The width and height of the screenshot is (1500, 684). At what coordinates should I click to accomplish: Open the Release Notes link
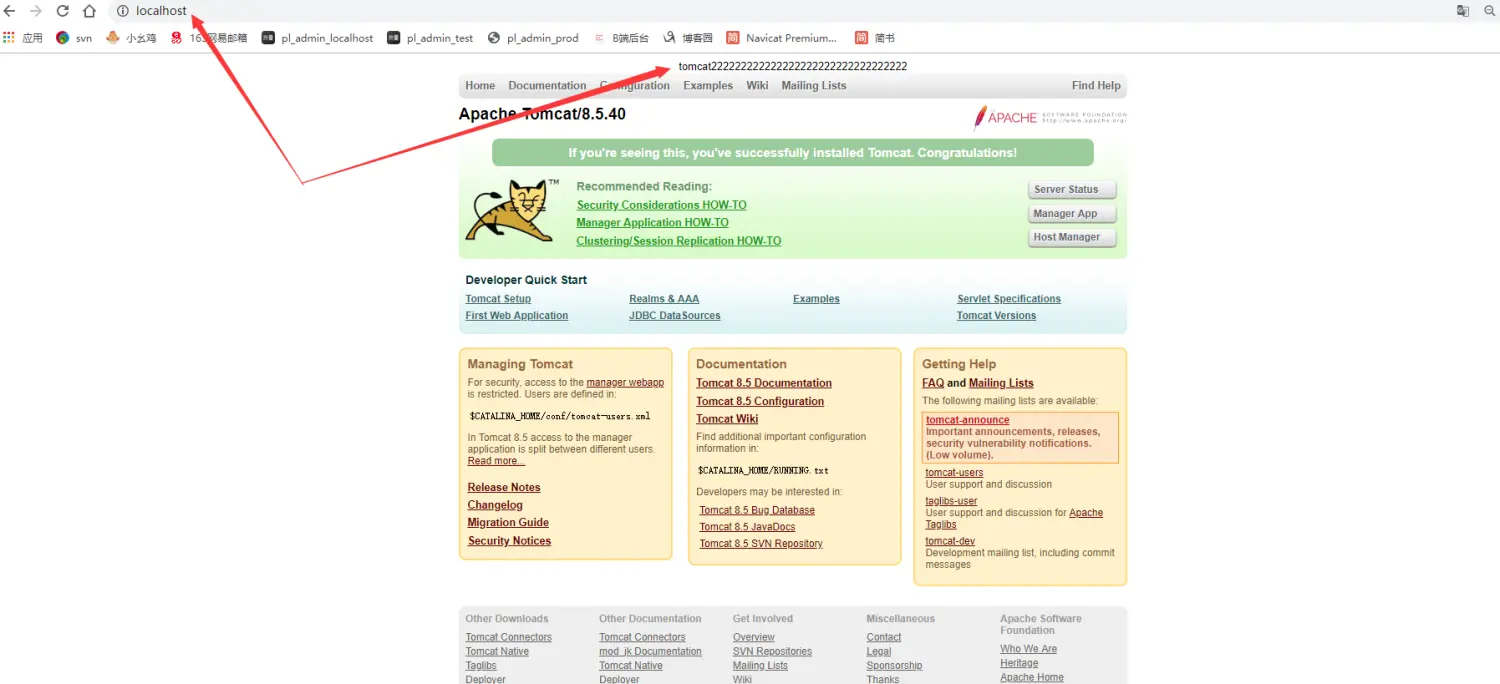504,488
